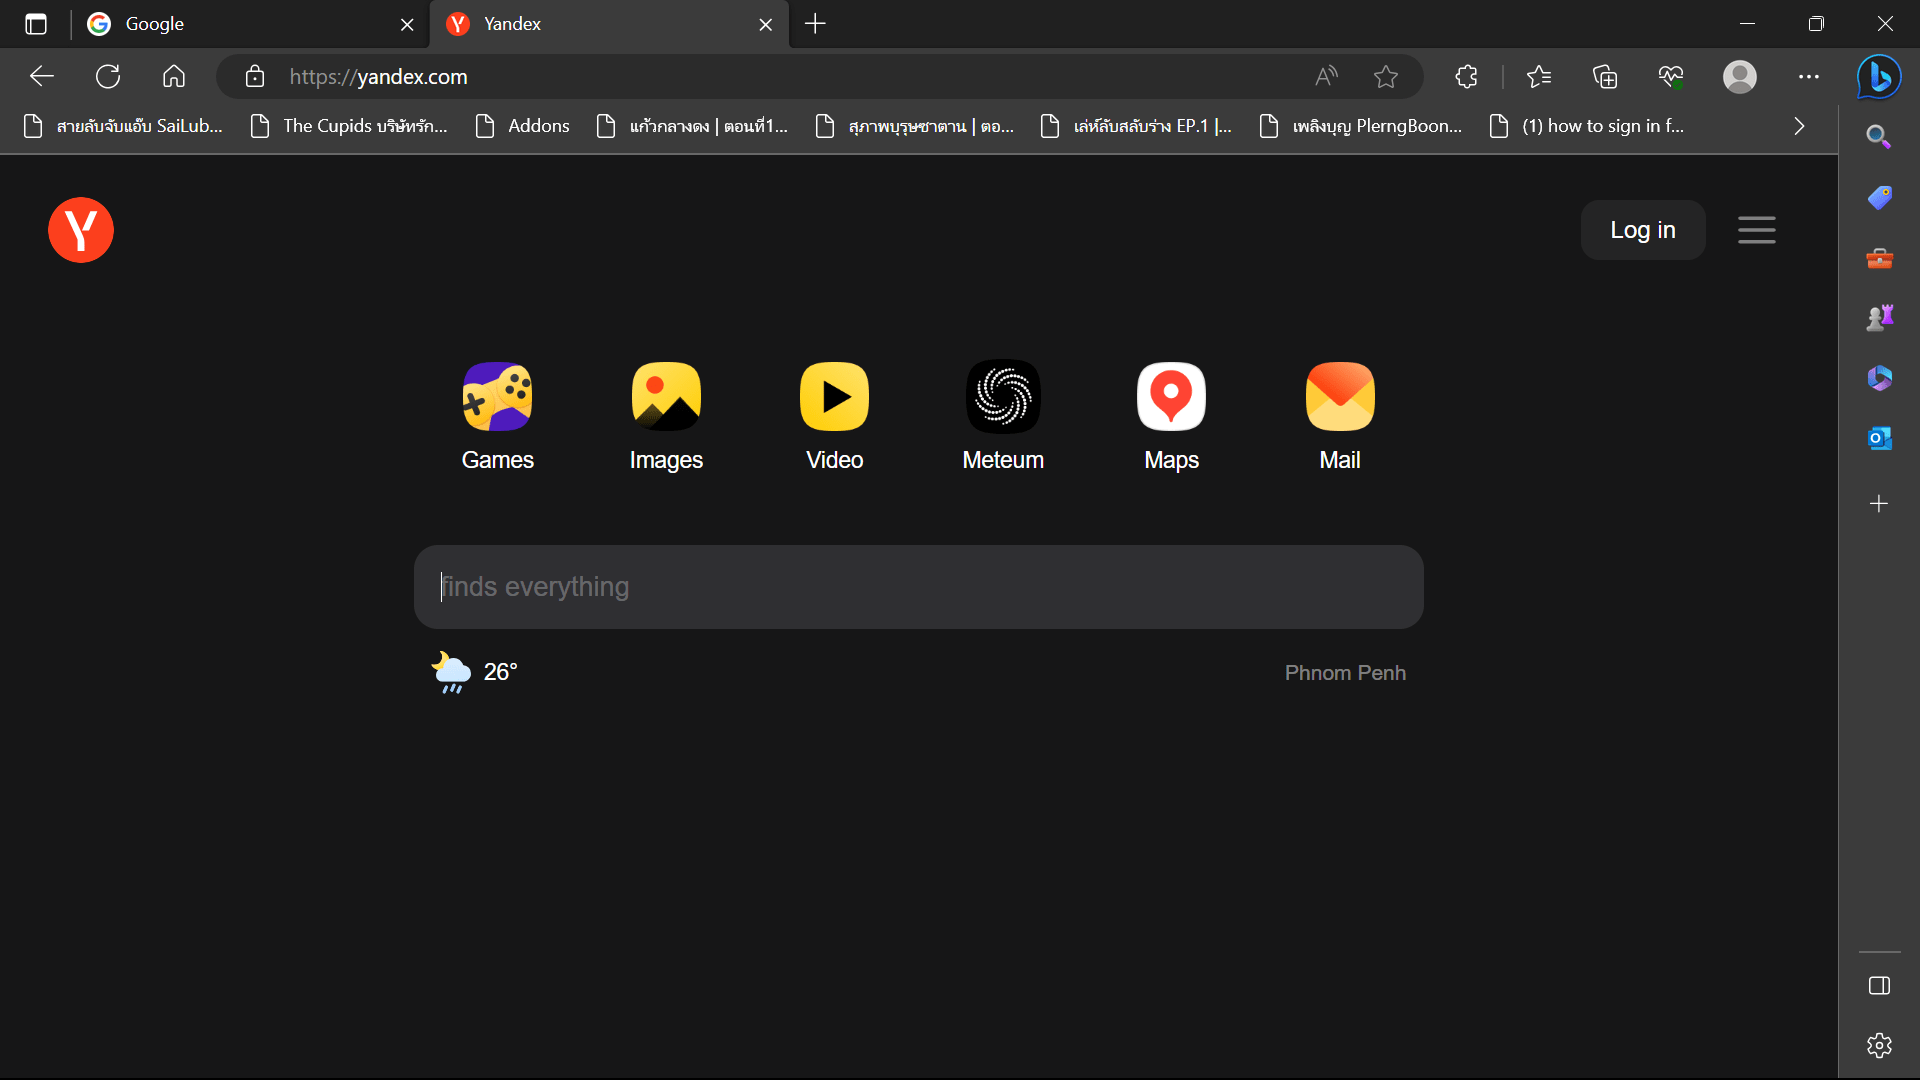The height and width of the screenshot is (1080, 1920).
Task: Focus the 'finds everything' search box
Action: click(918, 587)
